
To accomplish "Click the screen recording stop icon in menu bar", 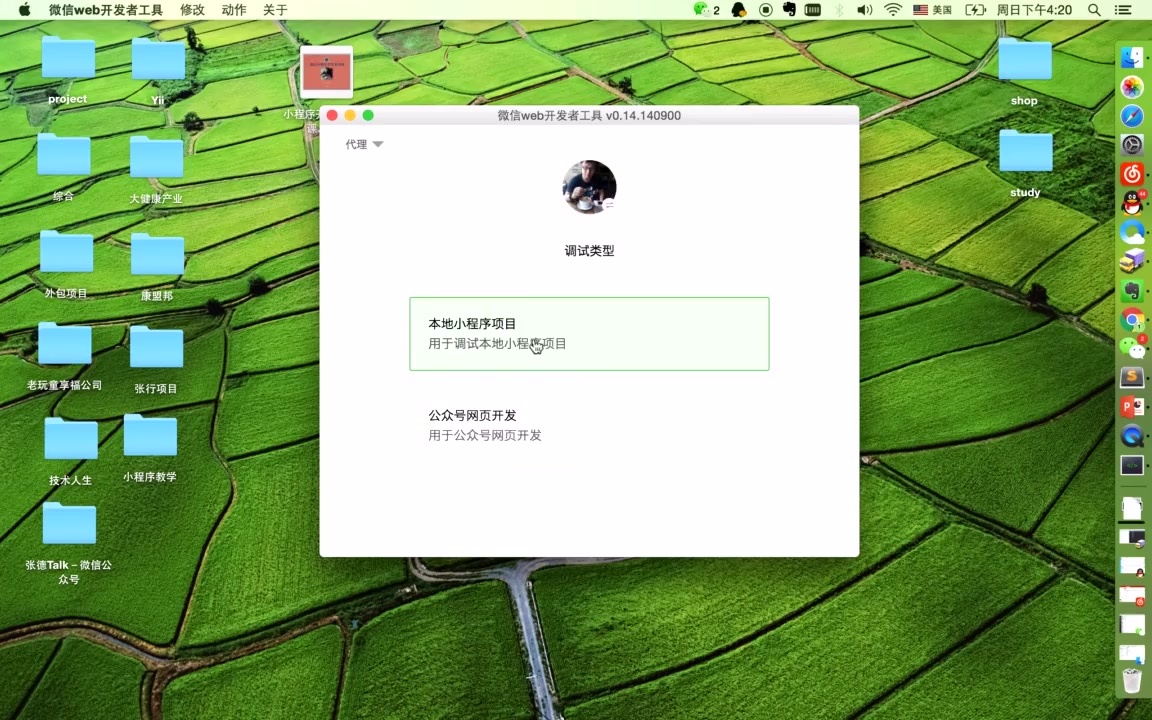I will point(766,10).
